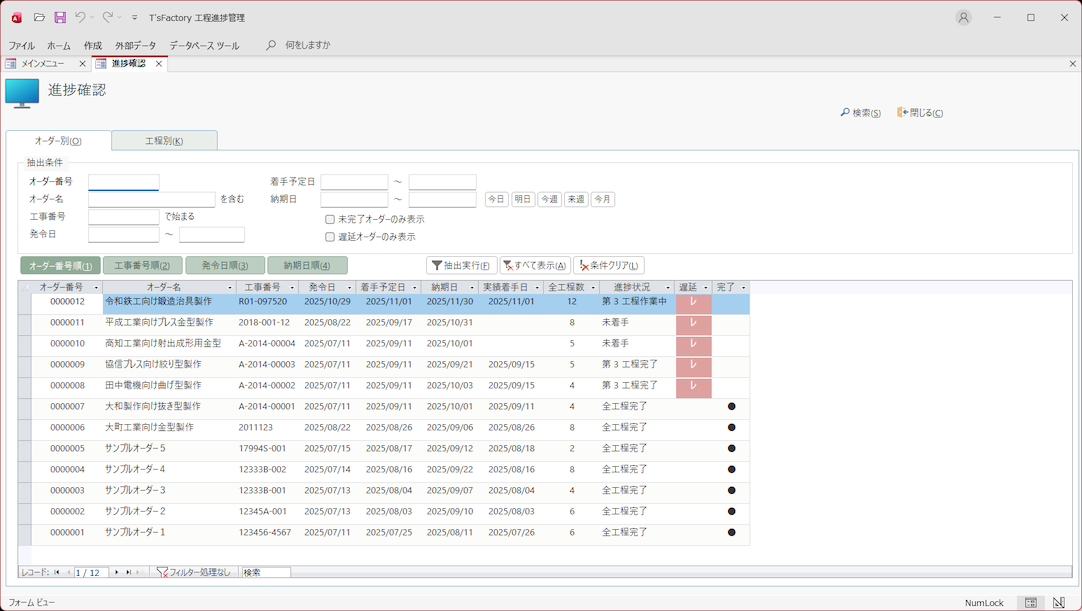
Task: Click the オーダー番号 input field
Action: tap(123, 182)
